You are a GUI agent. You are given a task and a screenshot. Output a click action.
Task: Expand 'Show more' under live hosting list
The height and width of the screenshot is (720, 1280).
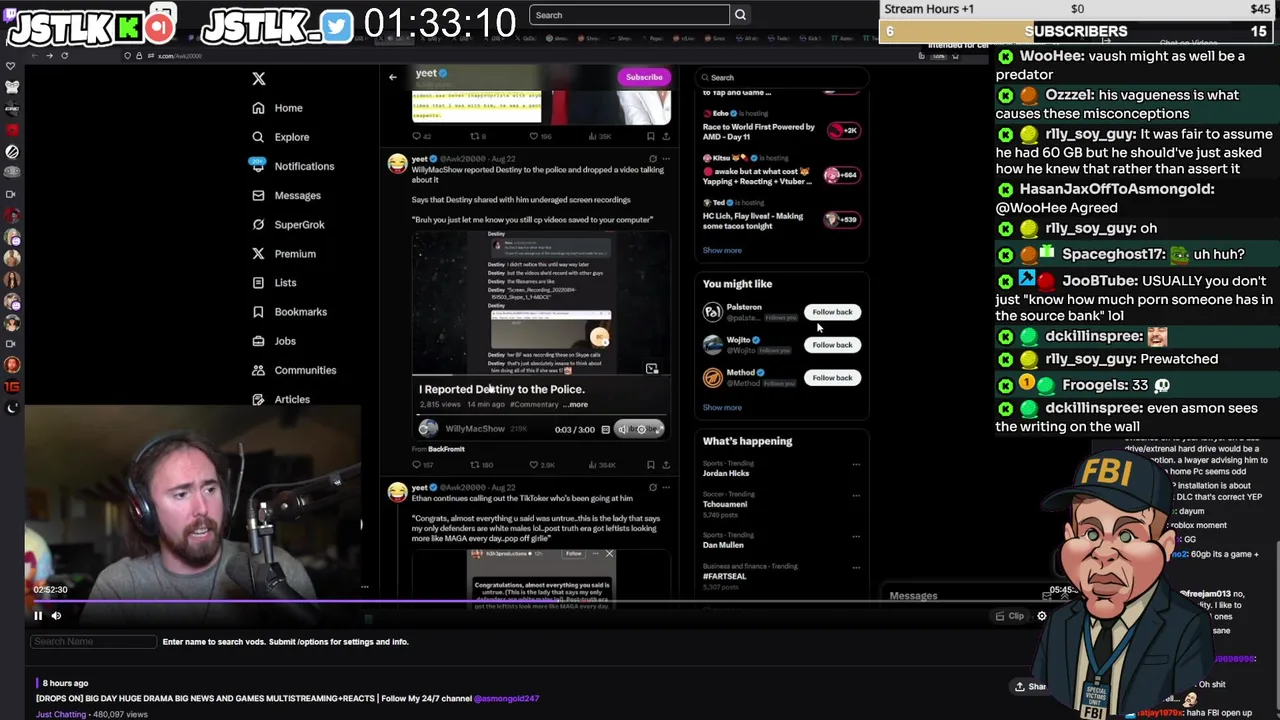[x=722, y=251]
